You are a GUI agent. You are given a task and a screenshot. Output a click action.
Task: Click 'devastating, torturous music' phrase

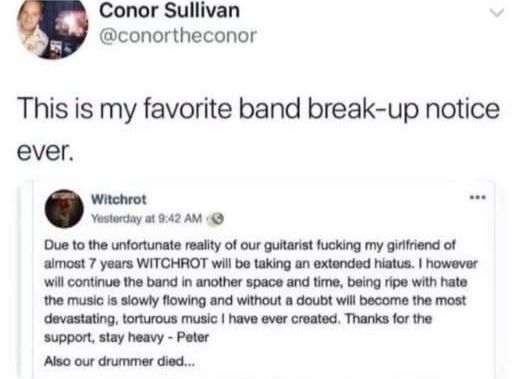131,319
